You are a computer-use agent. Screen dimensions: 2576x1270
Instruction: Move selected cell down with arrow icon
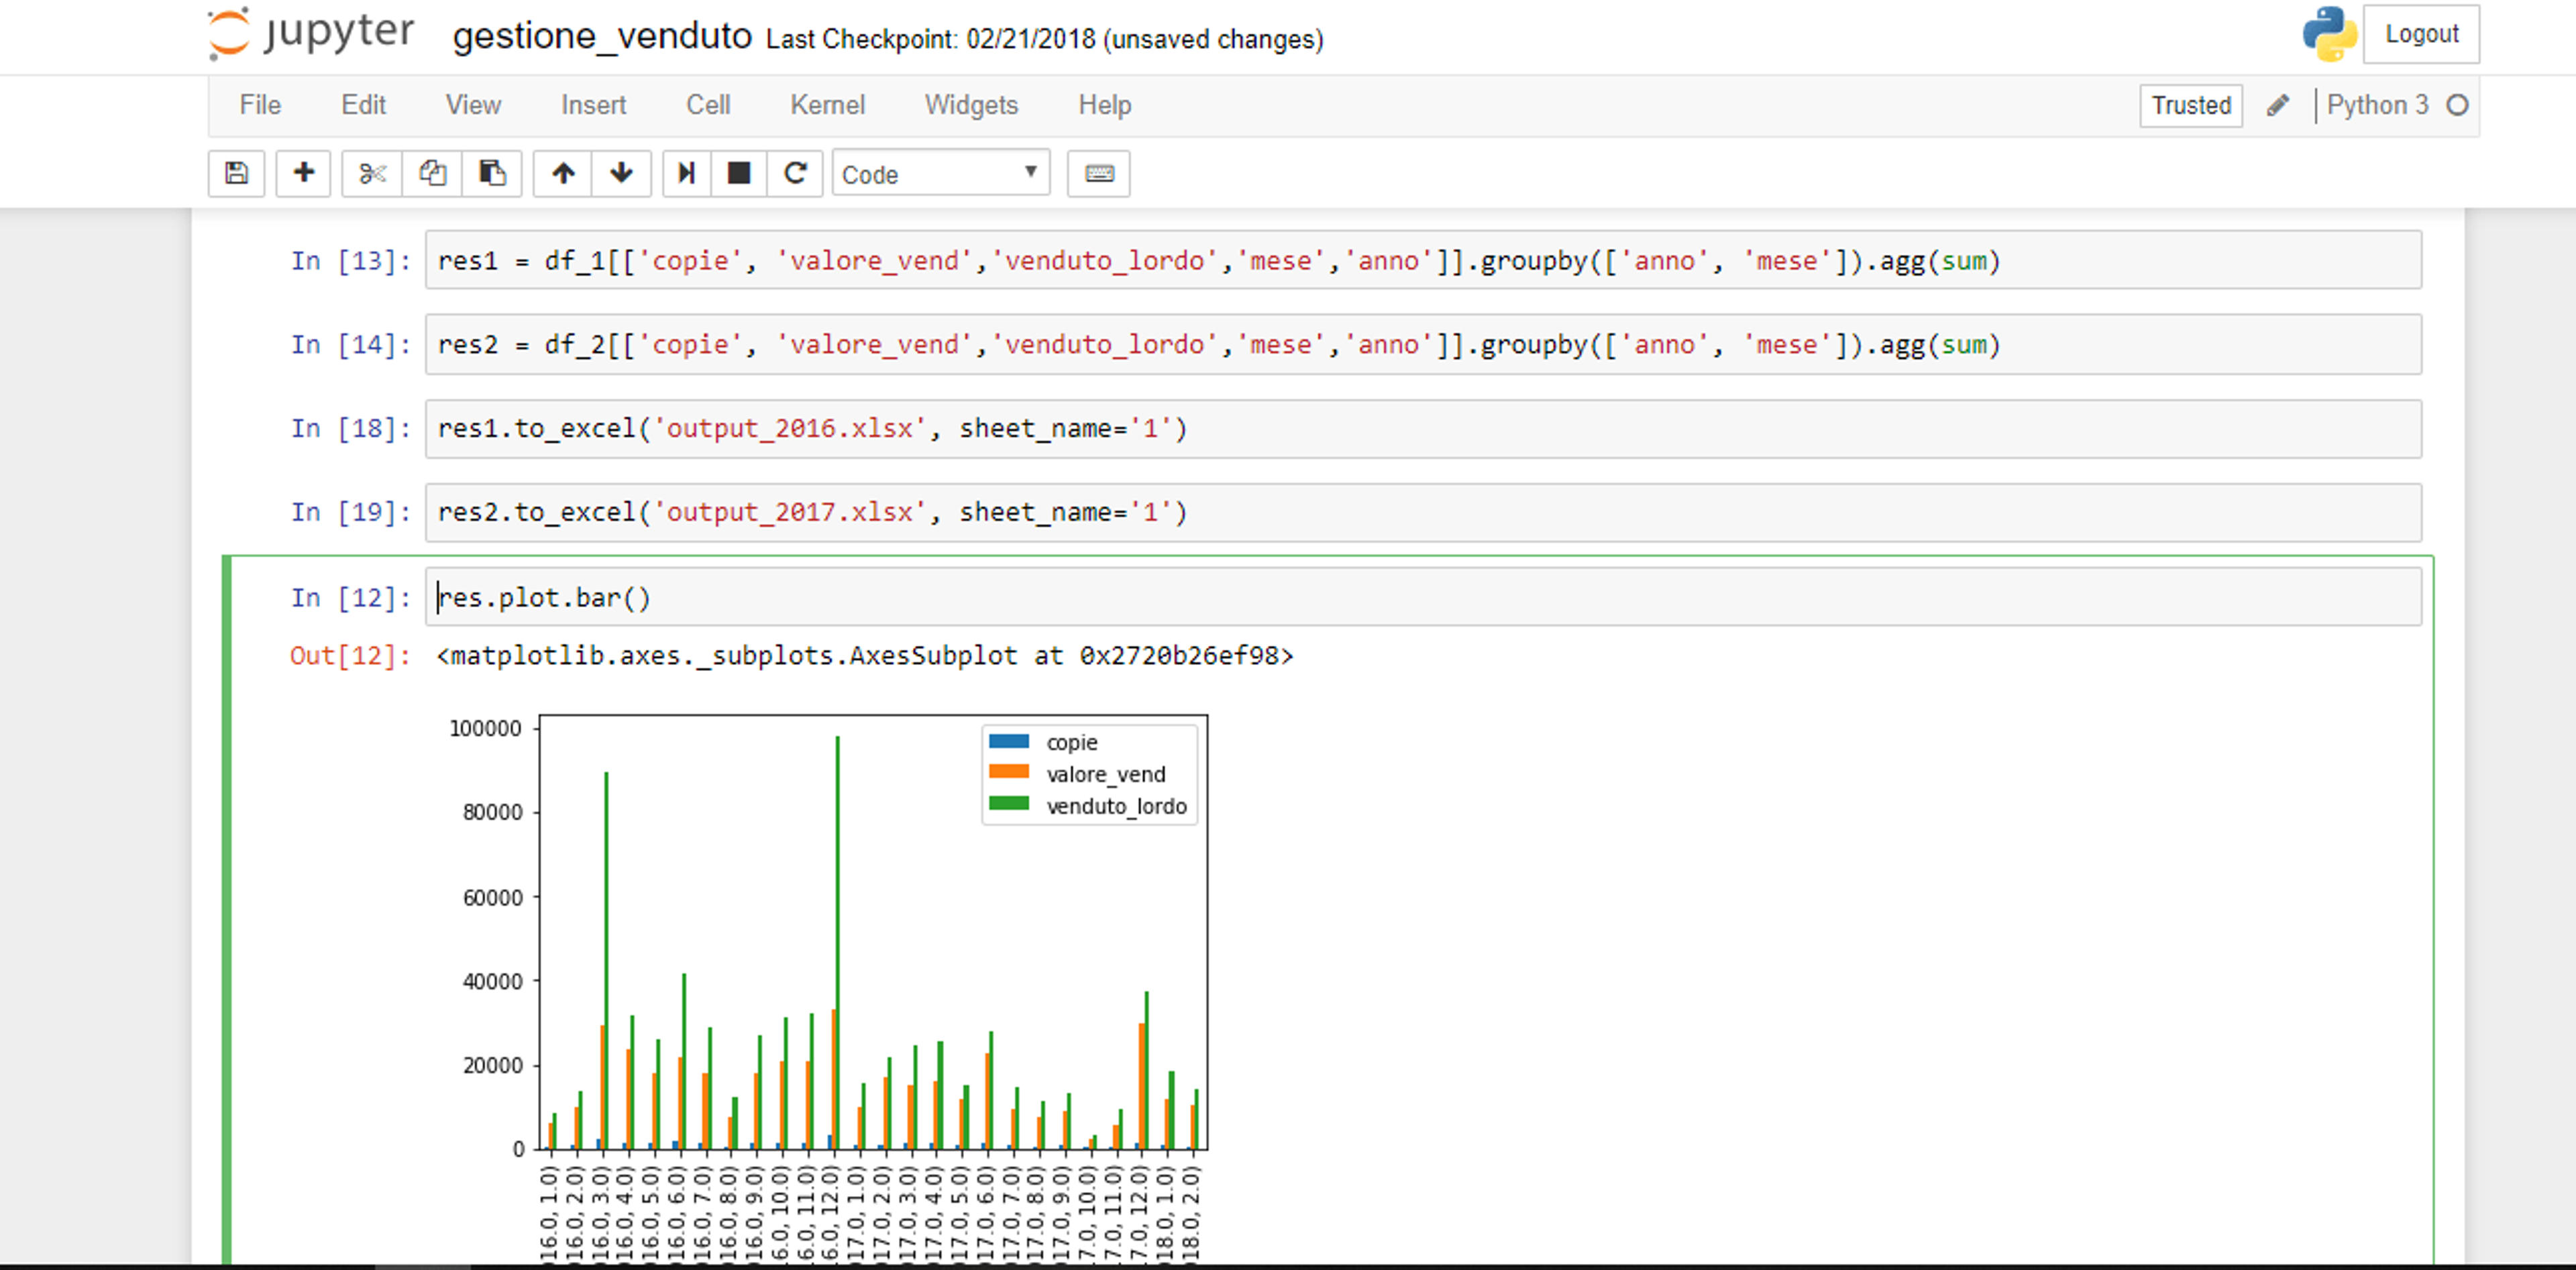[x=621, y=174]
